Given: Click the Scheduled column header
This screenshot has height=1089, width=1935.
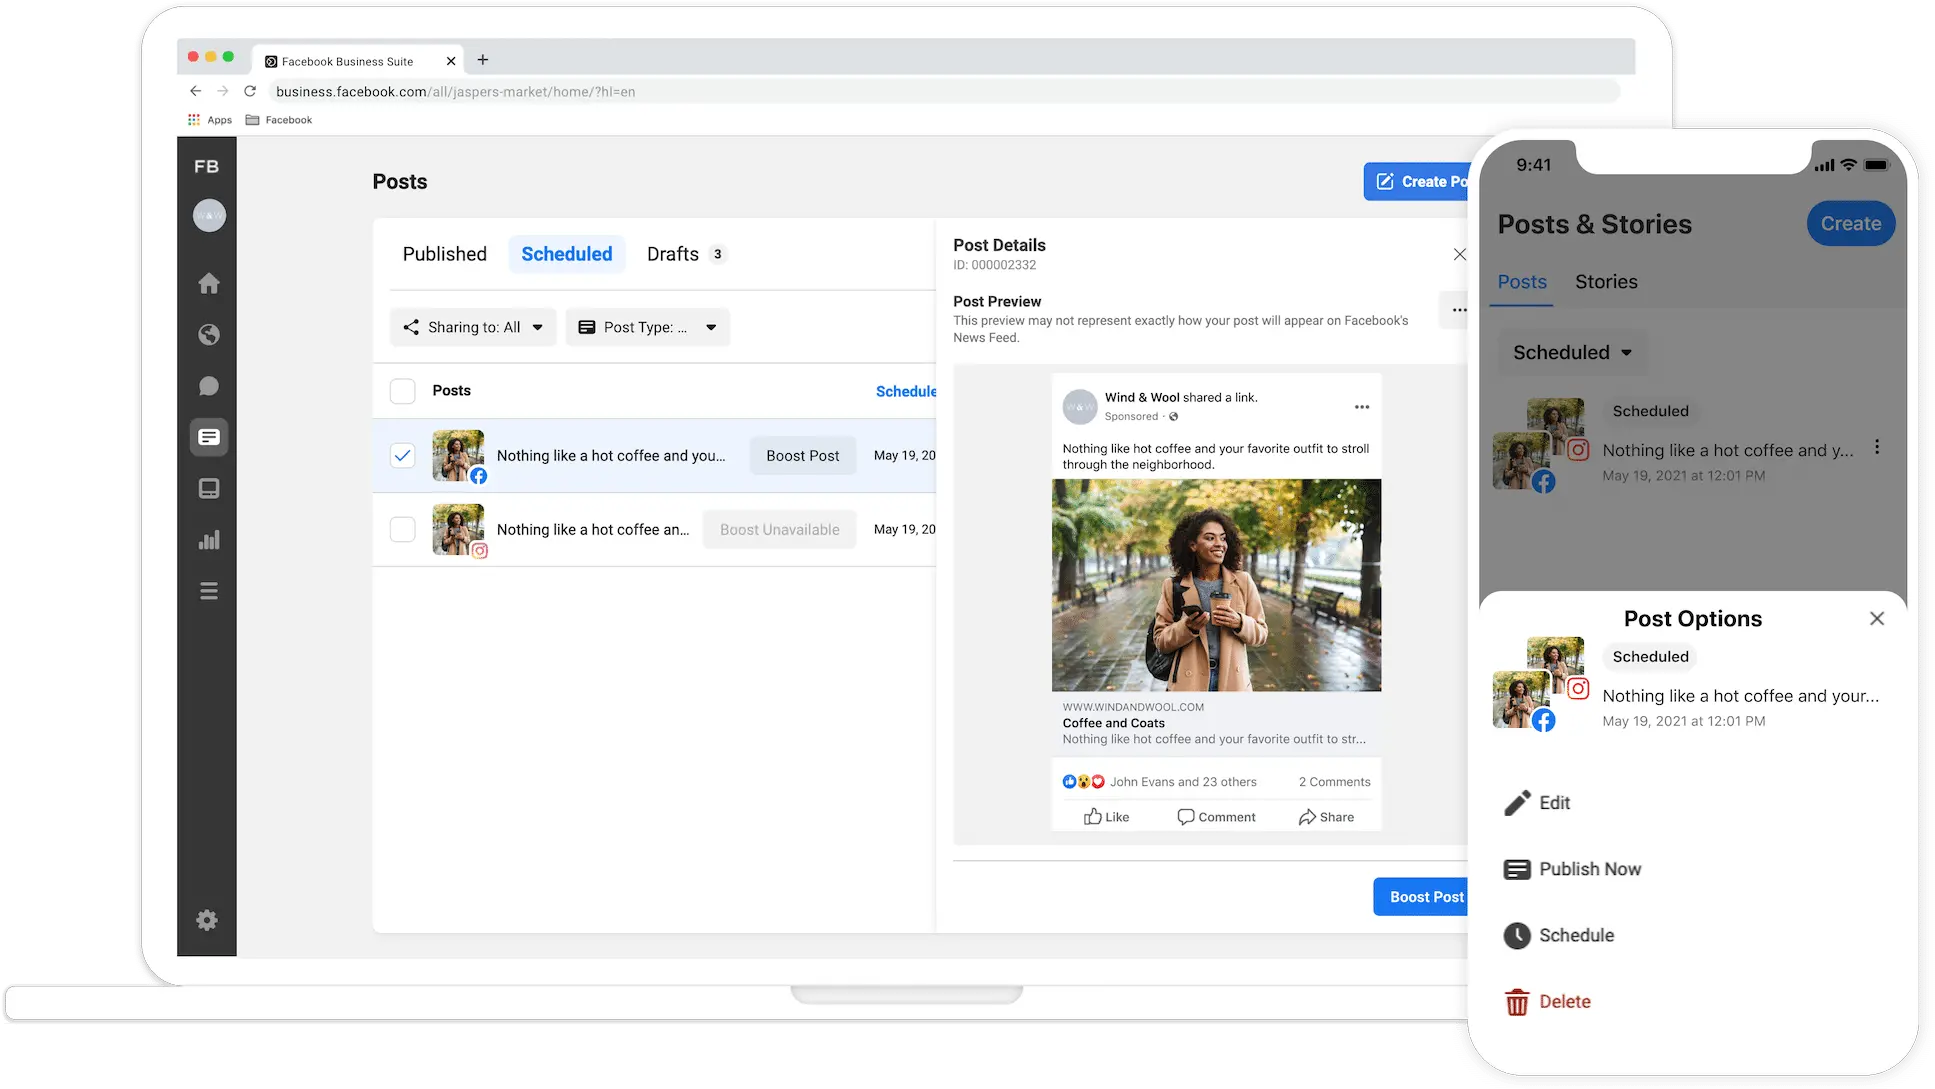Looking at the screenshot, I should pos(906,391).
